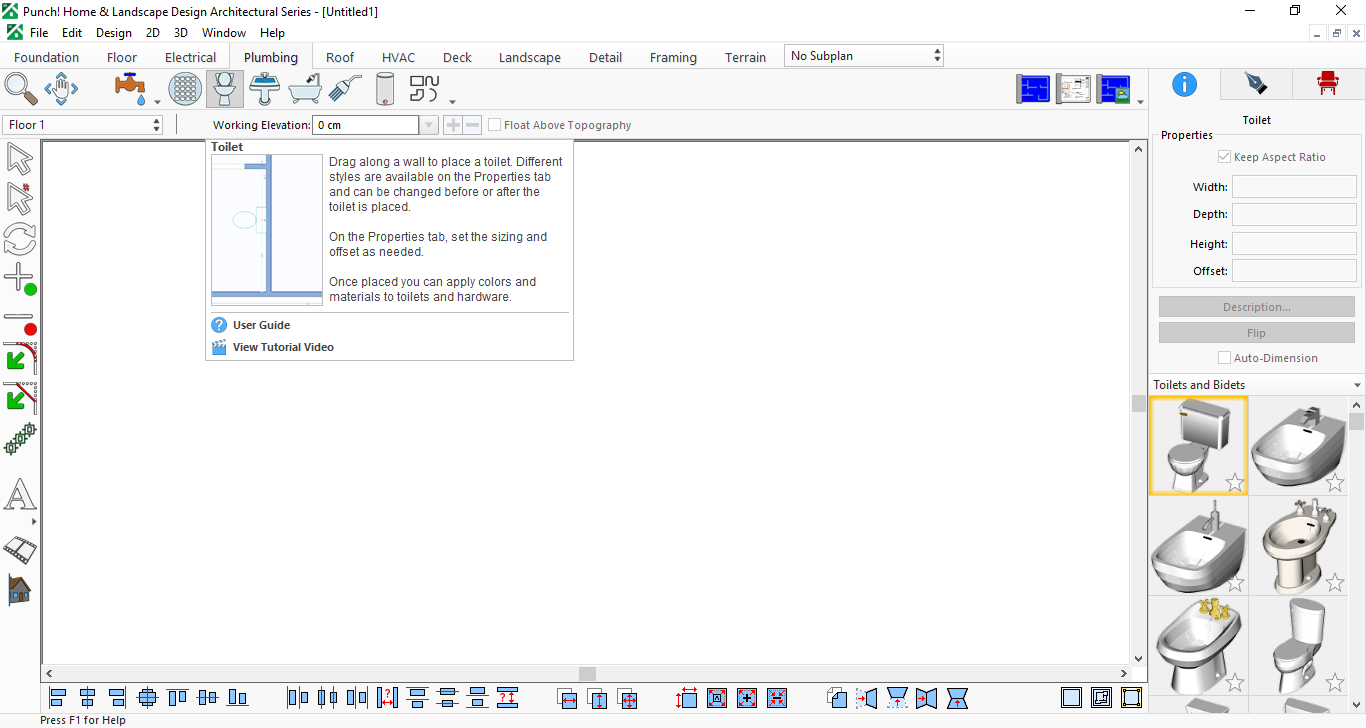The width and height of the screenshot is (1366, 728).
Task: Expand the pipes tool dropdown arrow
Action: click(453, 101)
